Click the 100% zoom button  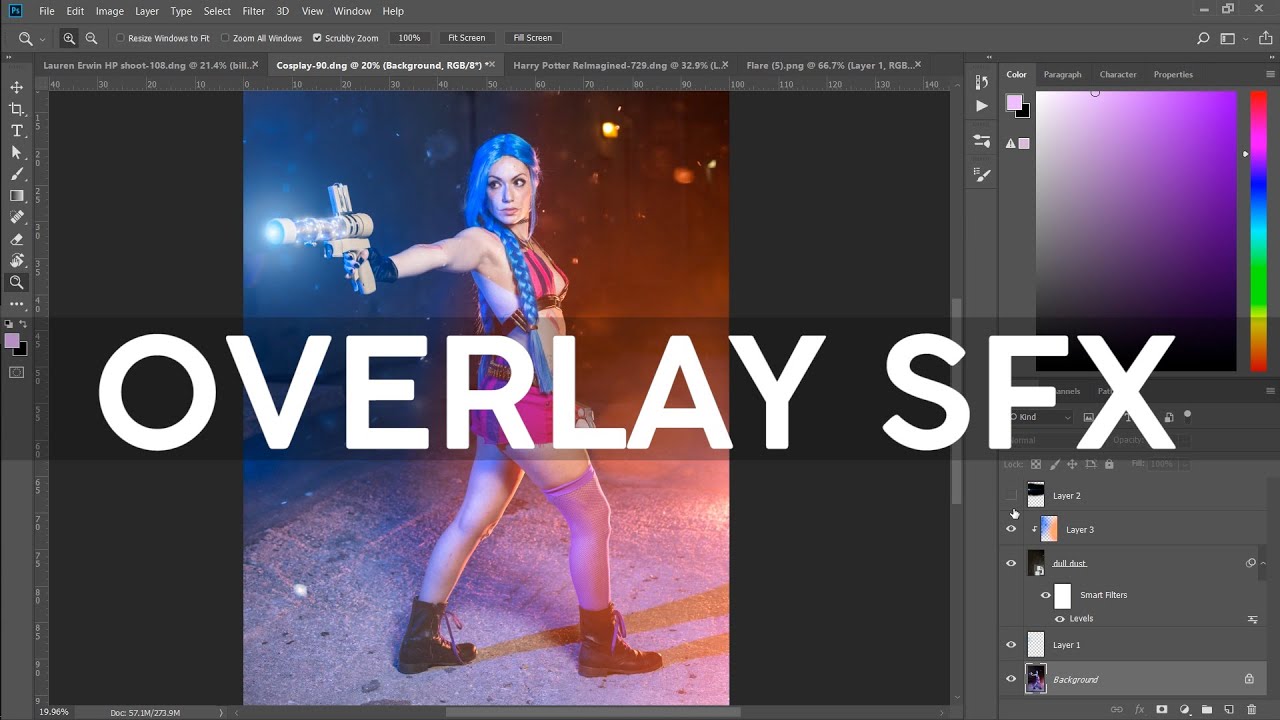click(409, 38)
